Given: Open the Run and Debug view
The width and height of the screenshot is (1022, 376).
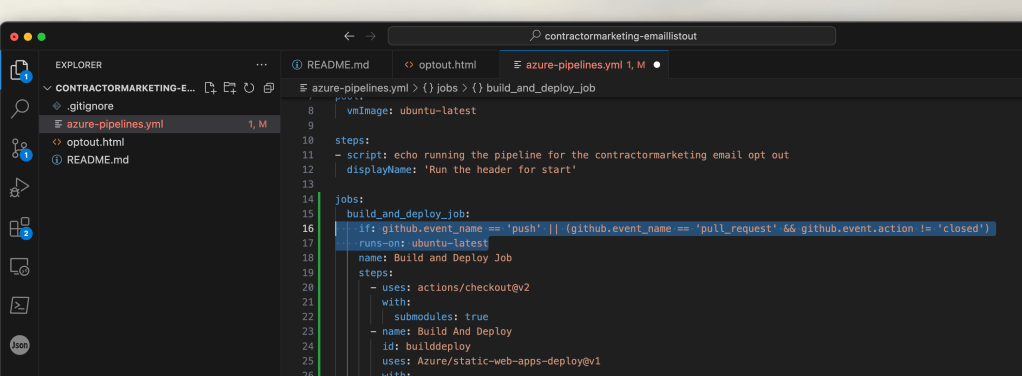Looking at the screenshot, I should [20, 188].
